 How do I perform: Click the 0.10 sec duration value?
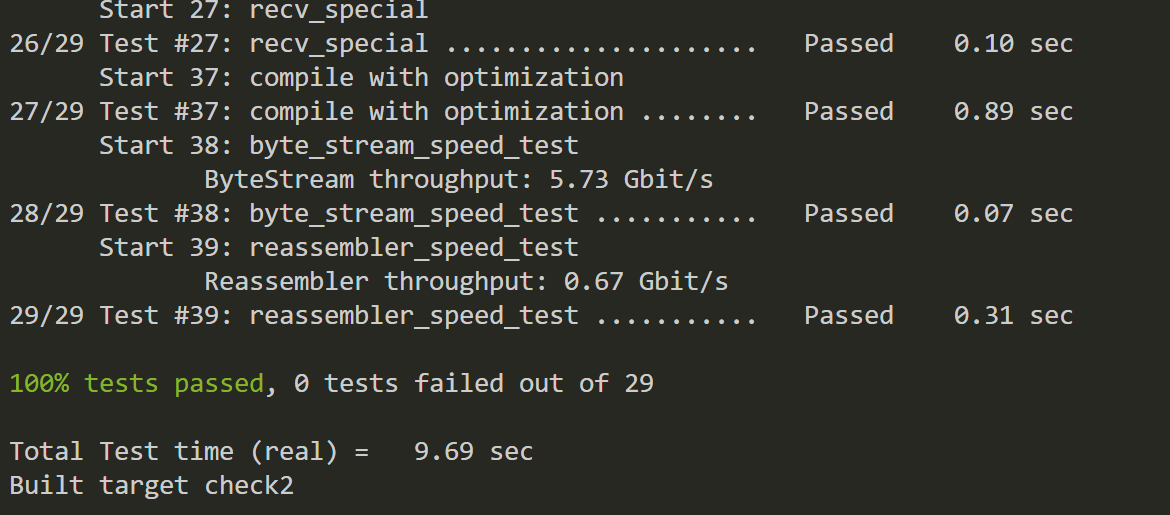tap(1012, 44)
